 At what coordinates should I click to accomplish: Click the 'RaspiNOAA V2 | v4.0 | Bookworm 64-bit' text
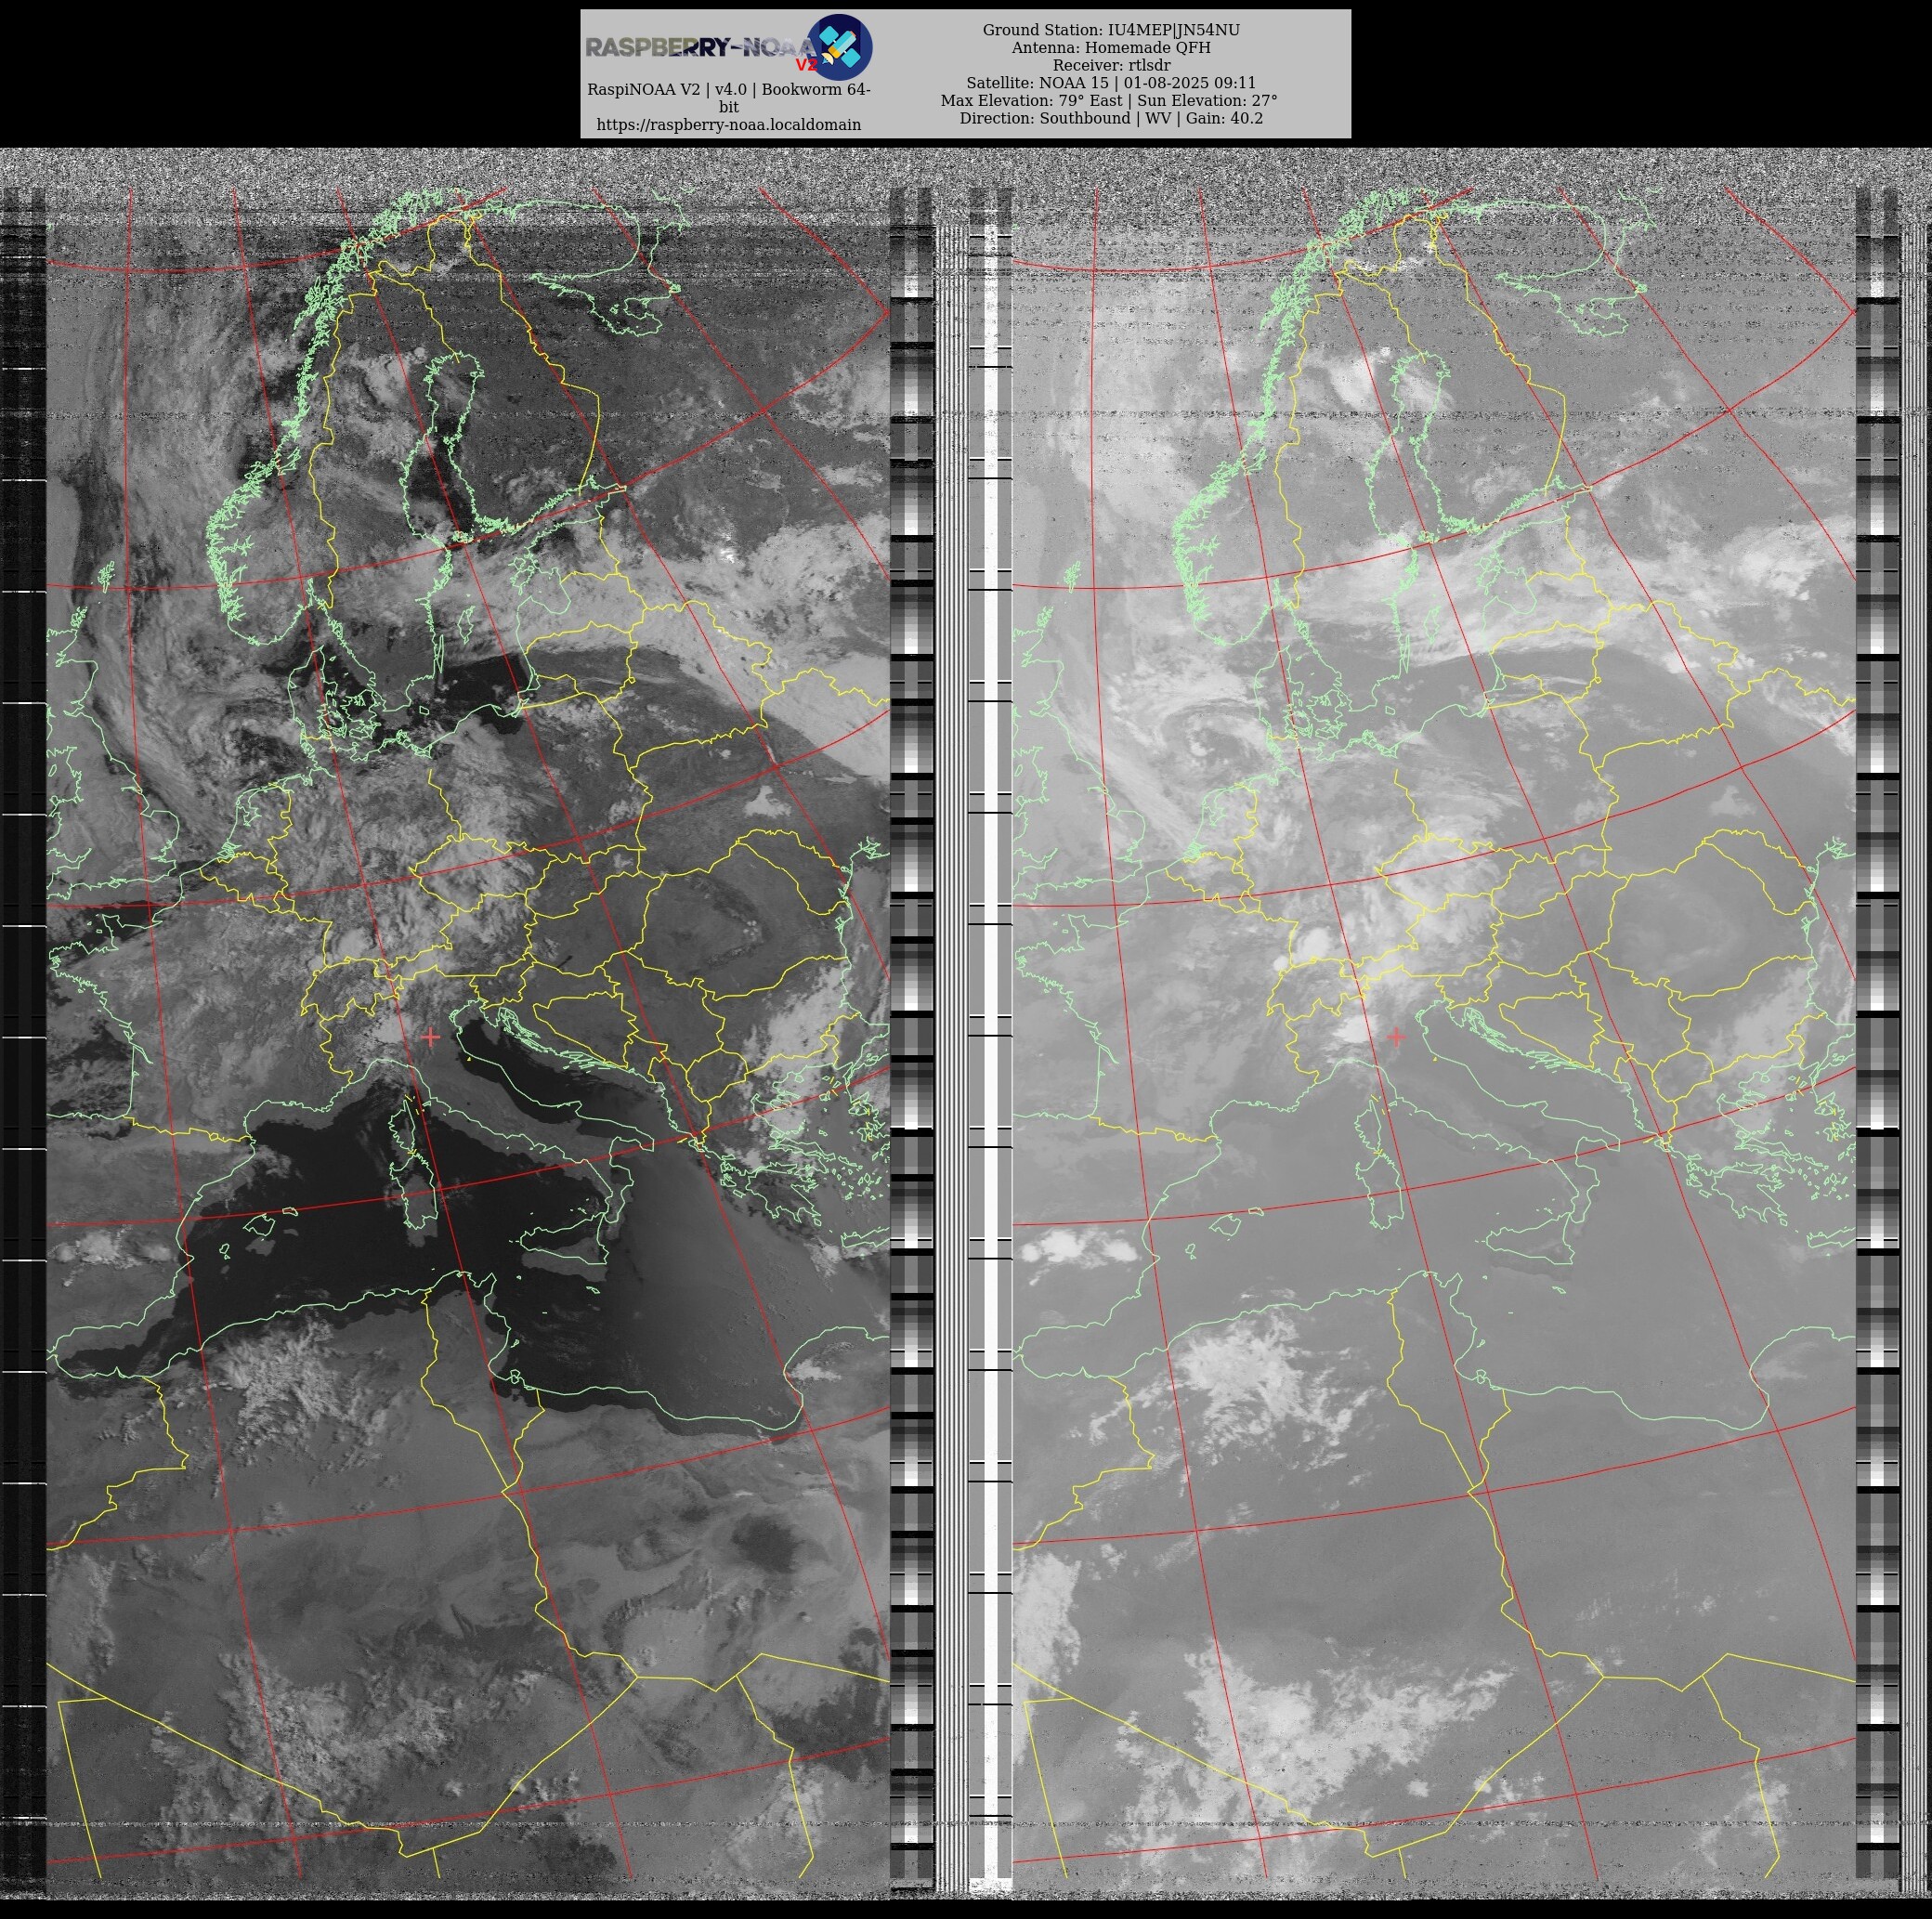pyautogui.click(x=728, y=98)
